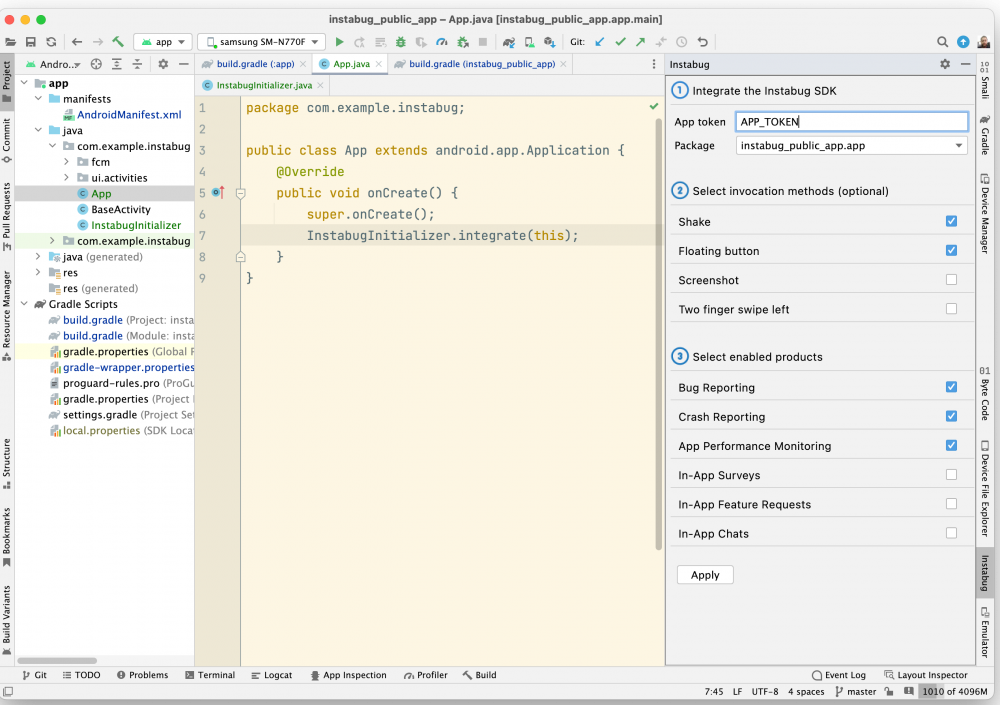This screenshot has width=1000, height=705.
Task: Expand the res folder
Action: [38, 272]
